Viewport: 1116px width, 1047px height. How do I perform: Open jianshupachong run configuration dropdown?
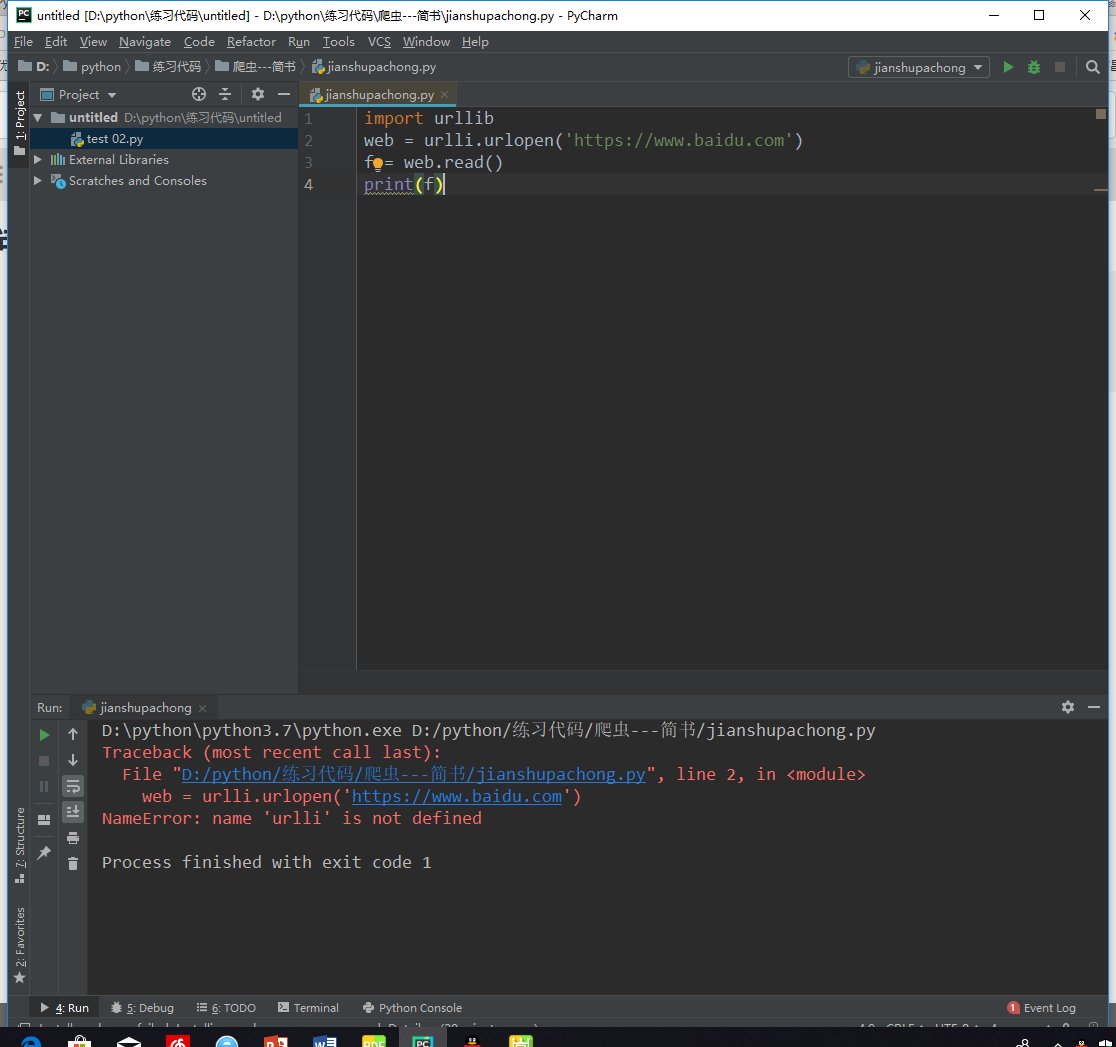point(918,67)
